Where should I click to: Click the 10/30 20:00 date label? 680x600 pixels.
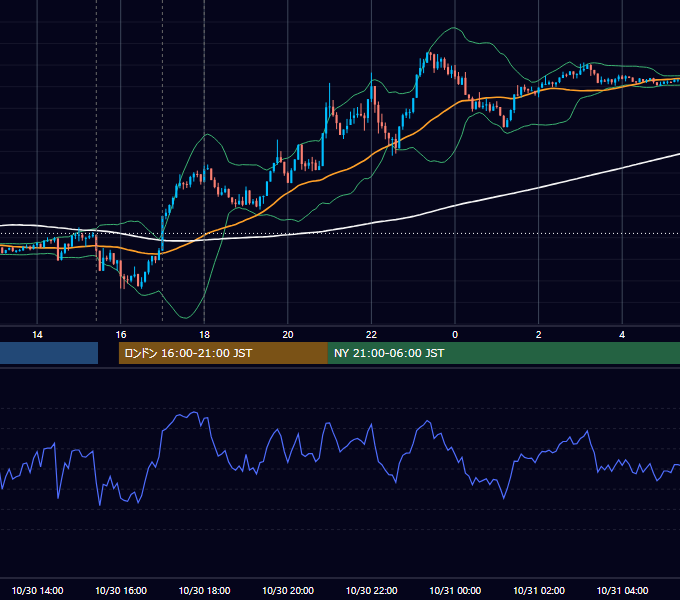(288, 590)
